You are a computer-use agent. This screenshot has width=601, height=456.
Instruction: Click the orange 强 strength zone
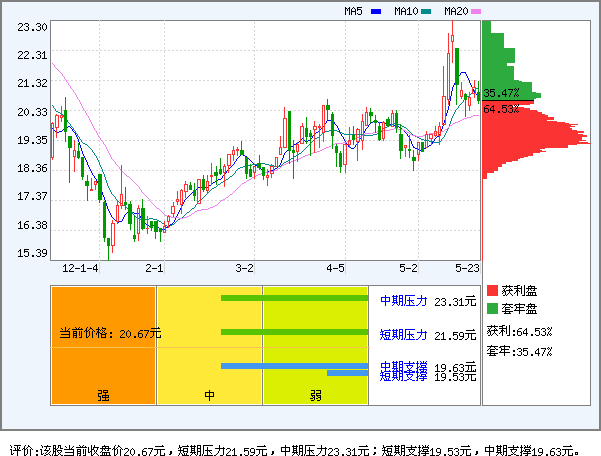103,345
